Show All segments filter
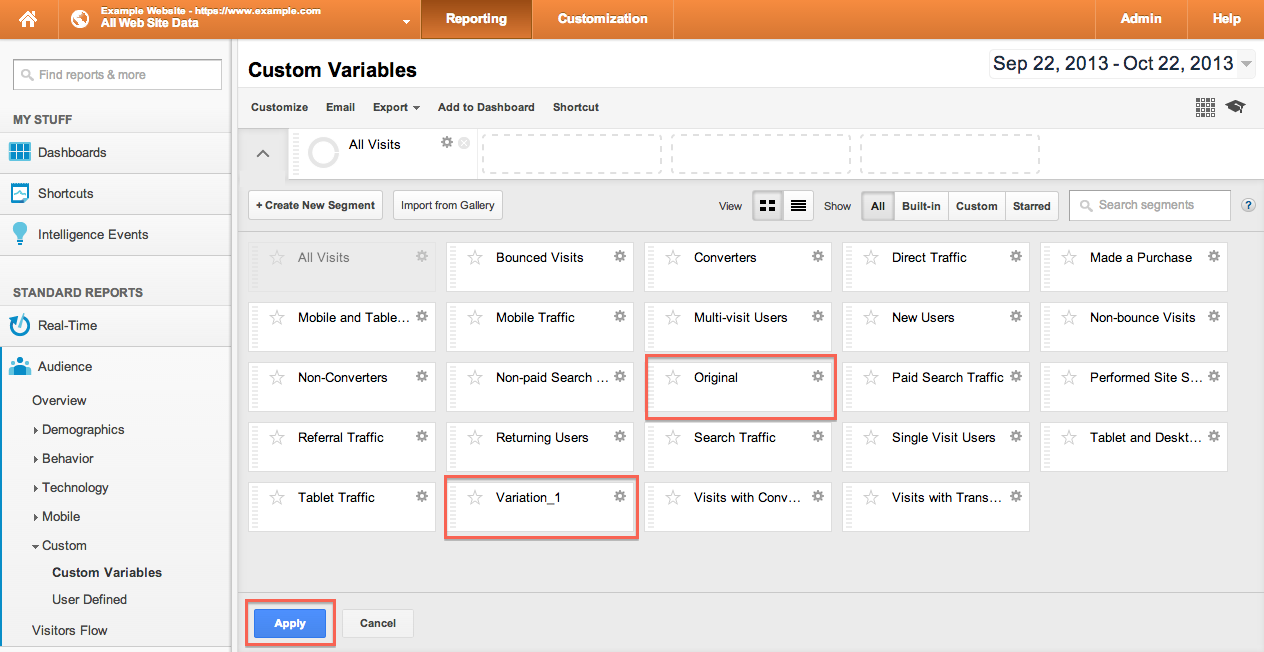Screen dimensions: 1264x652 (878, 206)
